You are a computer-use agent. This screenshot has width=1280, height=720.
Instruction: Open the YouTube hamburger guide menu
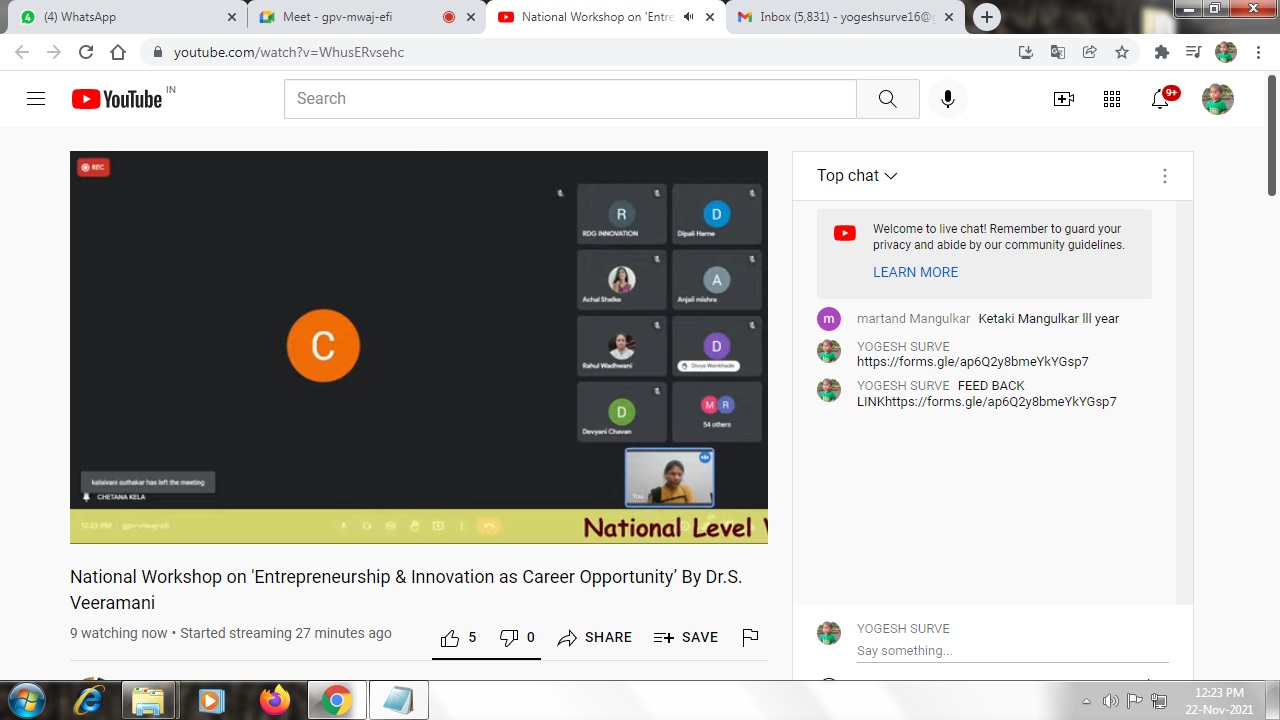tap(36, 99)
